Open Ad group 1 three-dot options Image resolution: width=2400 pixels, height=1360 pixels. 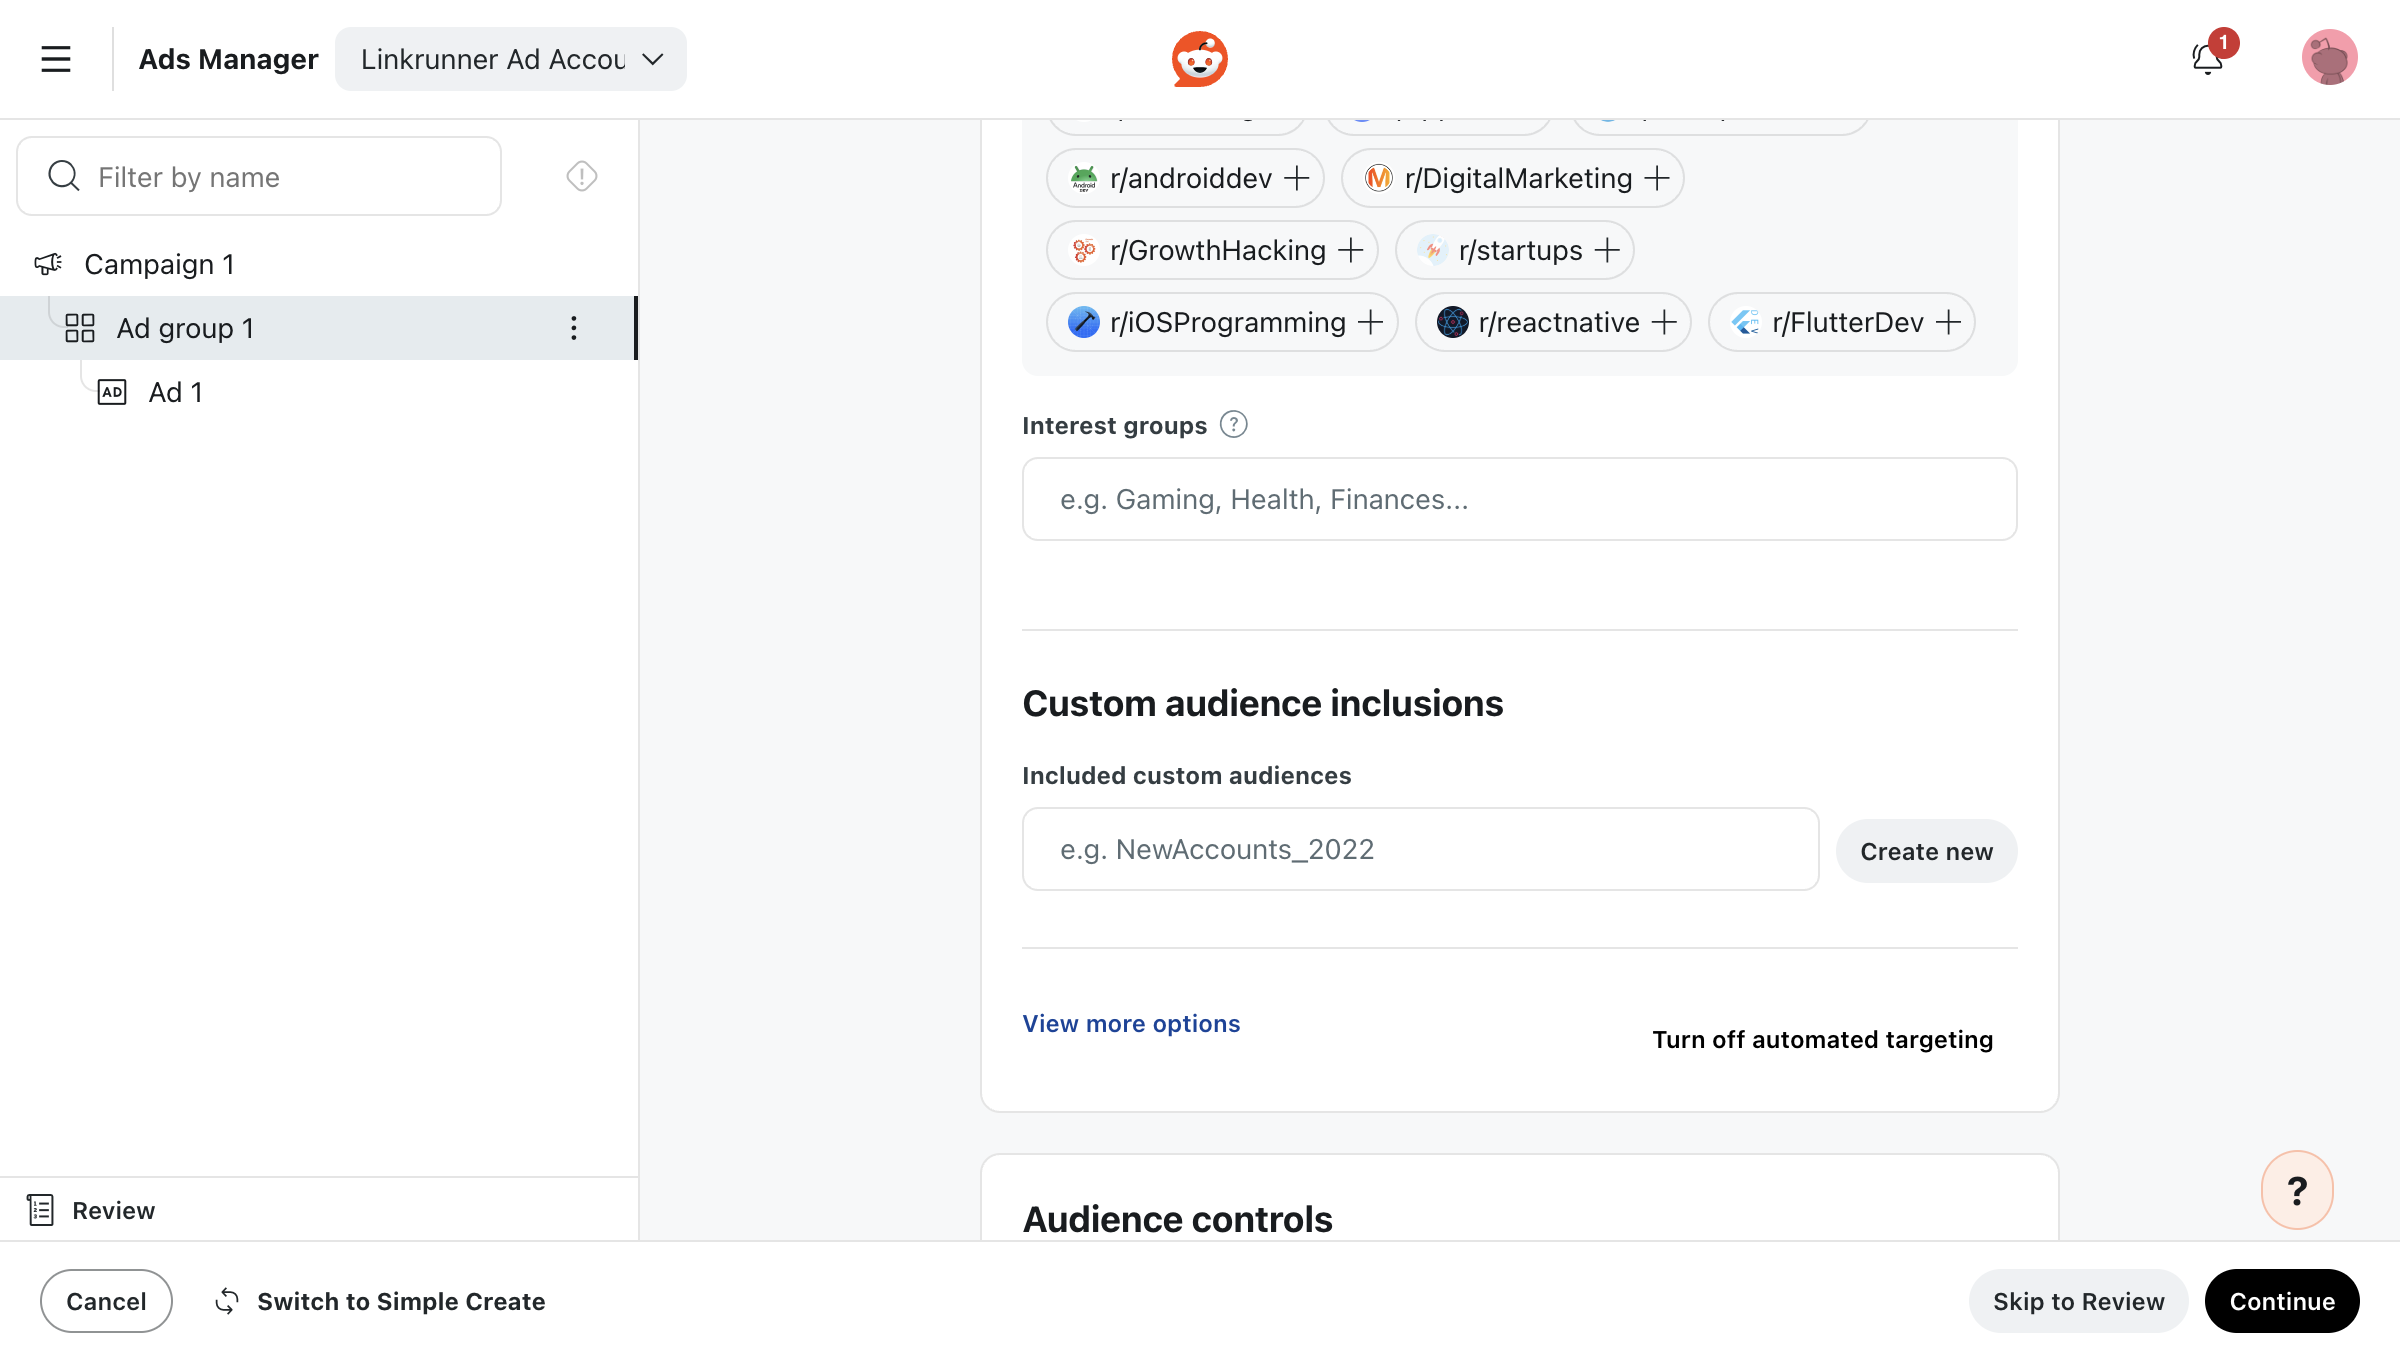[x=574, y=328]
